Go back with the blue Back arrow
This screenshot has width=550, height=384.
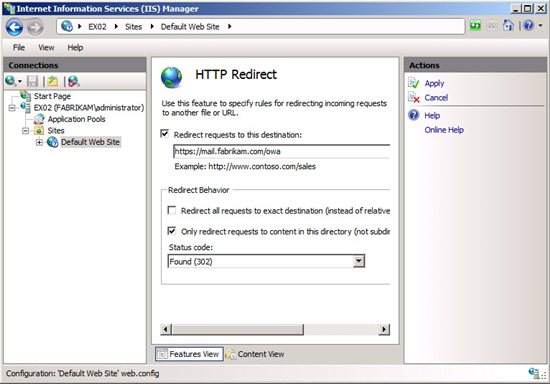(x=14, y=27)
